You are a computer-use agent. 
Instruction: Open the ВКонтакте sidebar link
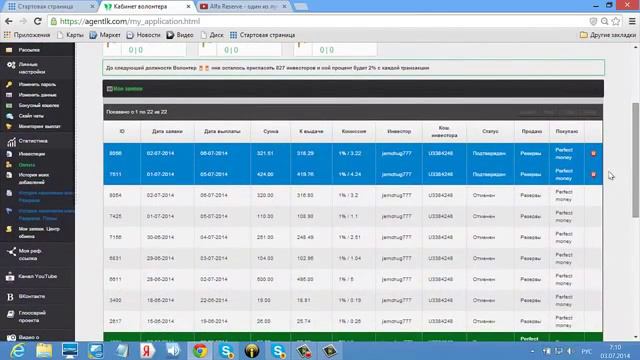tap(31, 296)
